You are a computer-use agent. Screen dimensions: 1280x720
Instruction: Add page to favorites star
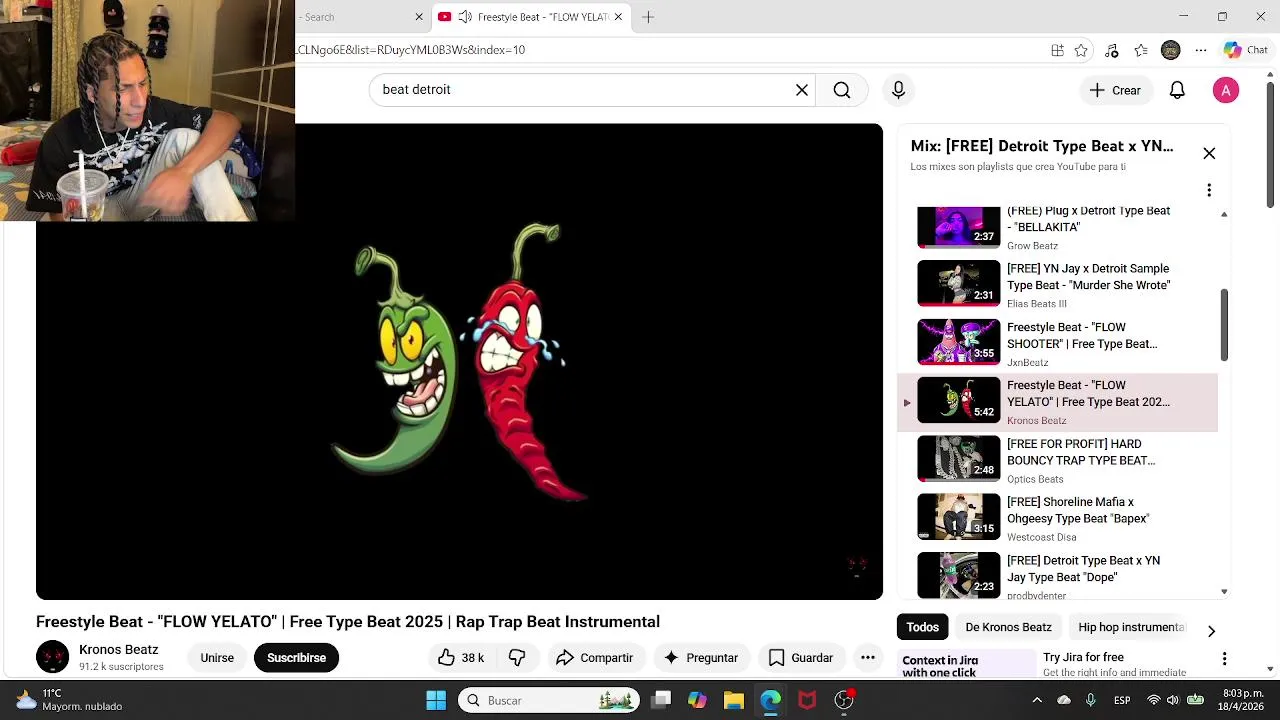coord(1081,50)
